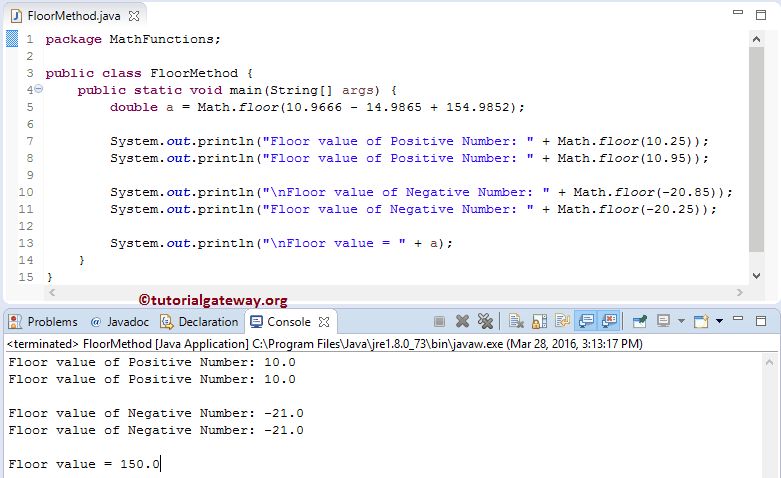Switch to the Javadoc tab

pos(120,322)
